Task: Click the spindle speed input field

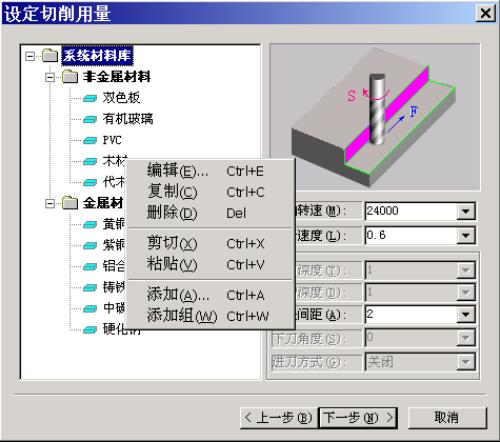Action: pos(411,211)
